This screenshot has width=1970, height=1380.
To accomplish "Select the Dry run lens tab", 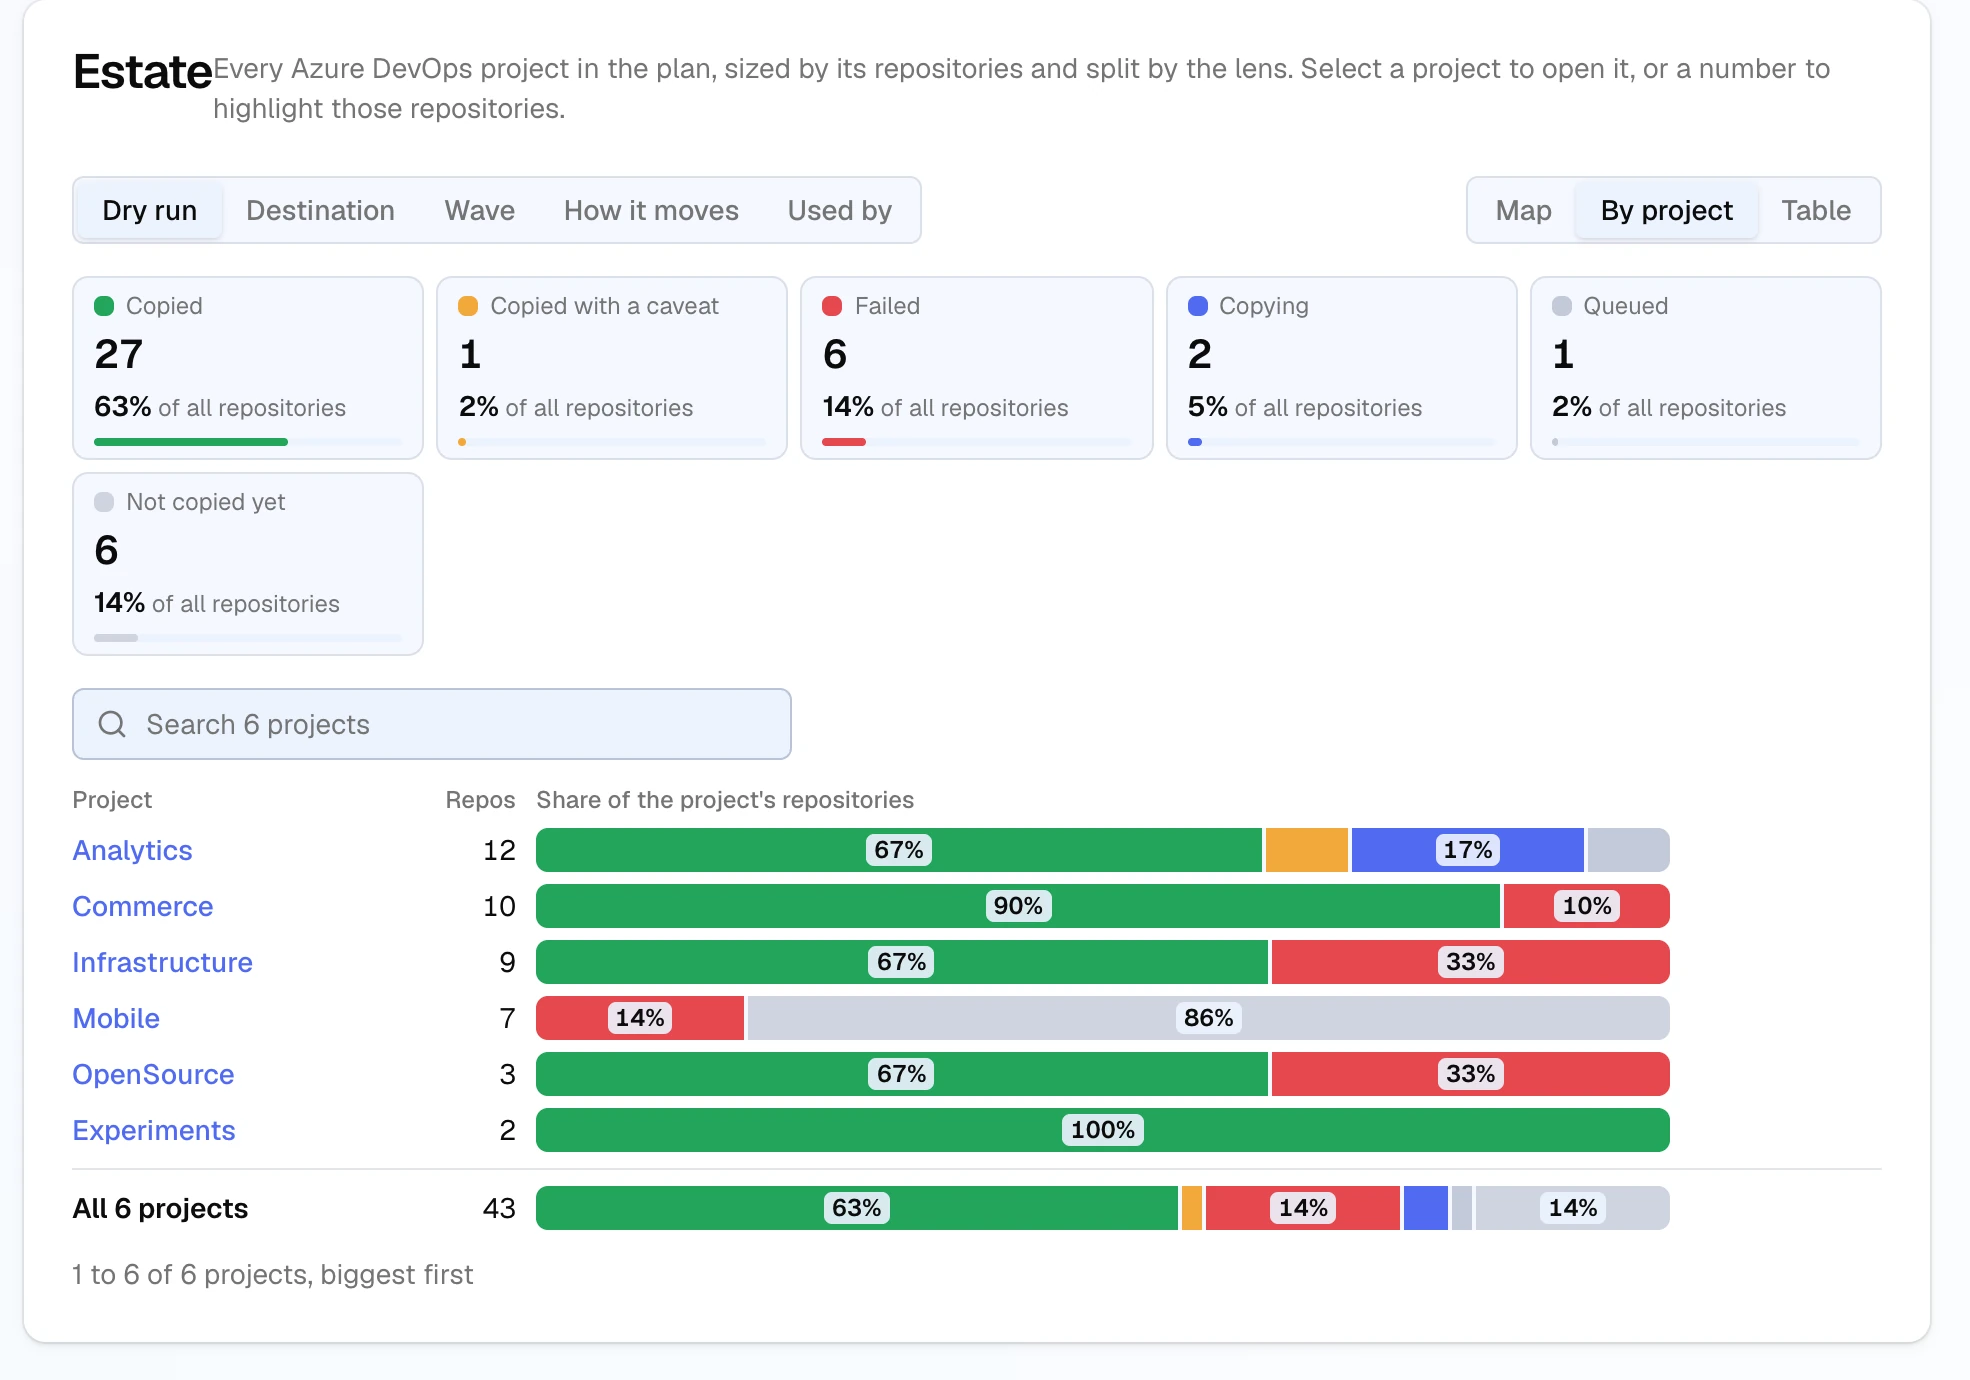I will pos(150,210).
